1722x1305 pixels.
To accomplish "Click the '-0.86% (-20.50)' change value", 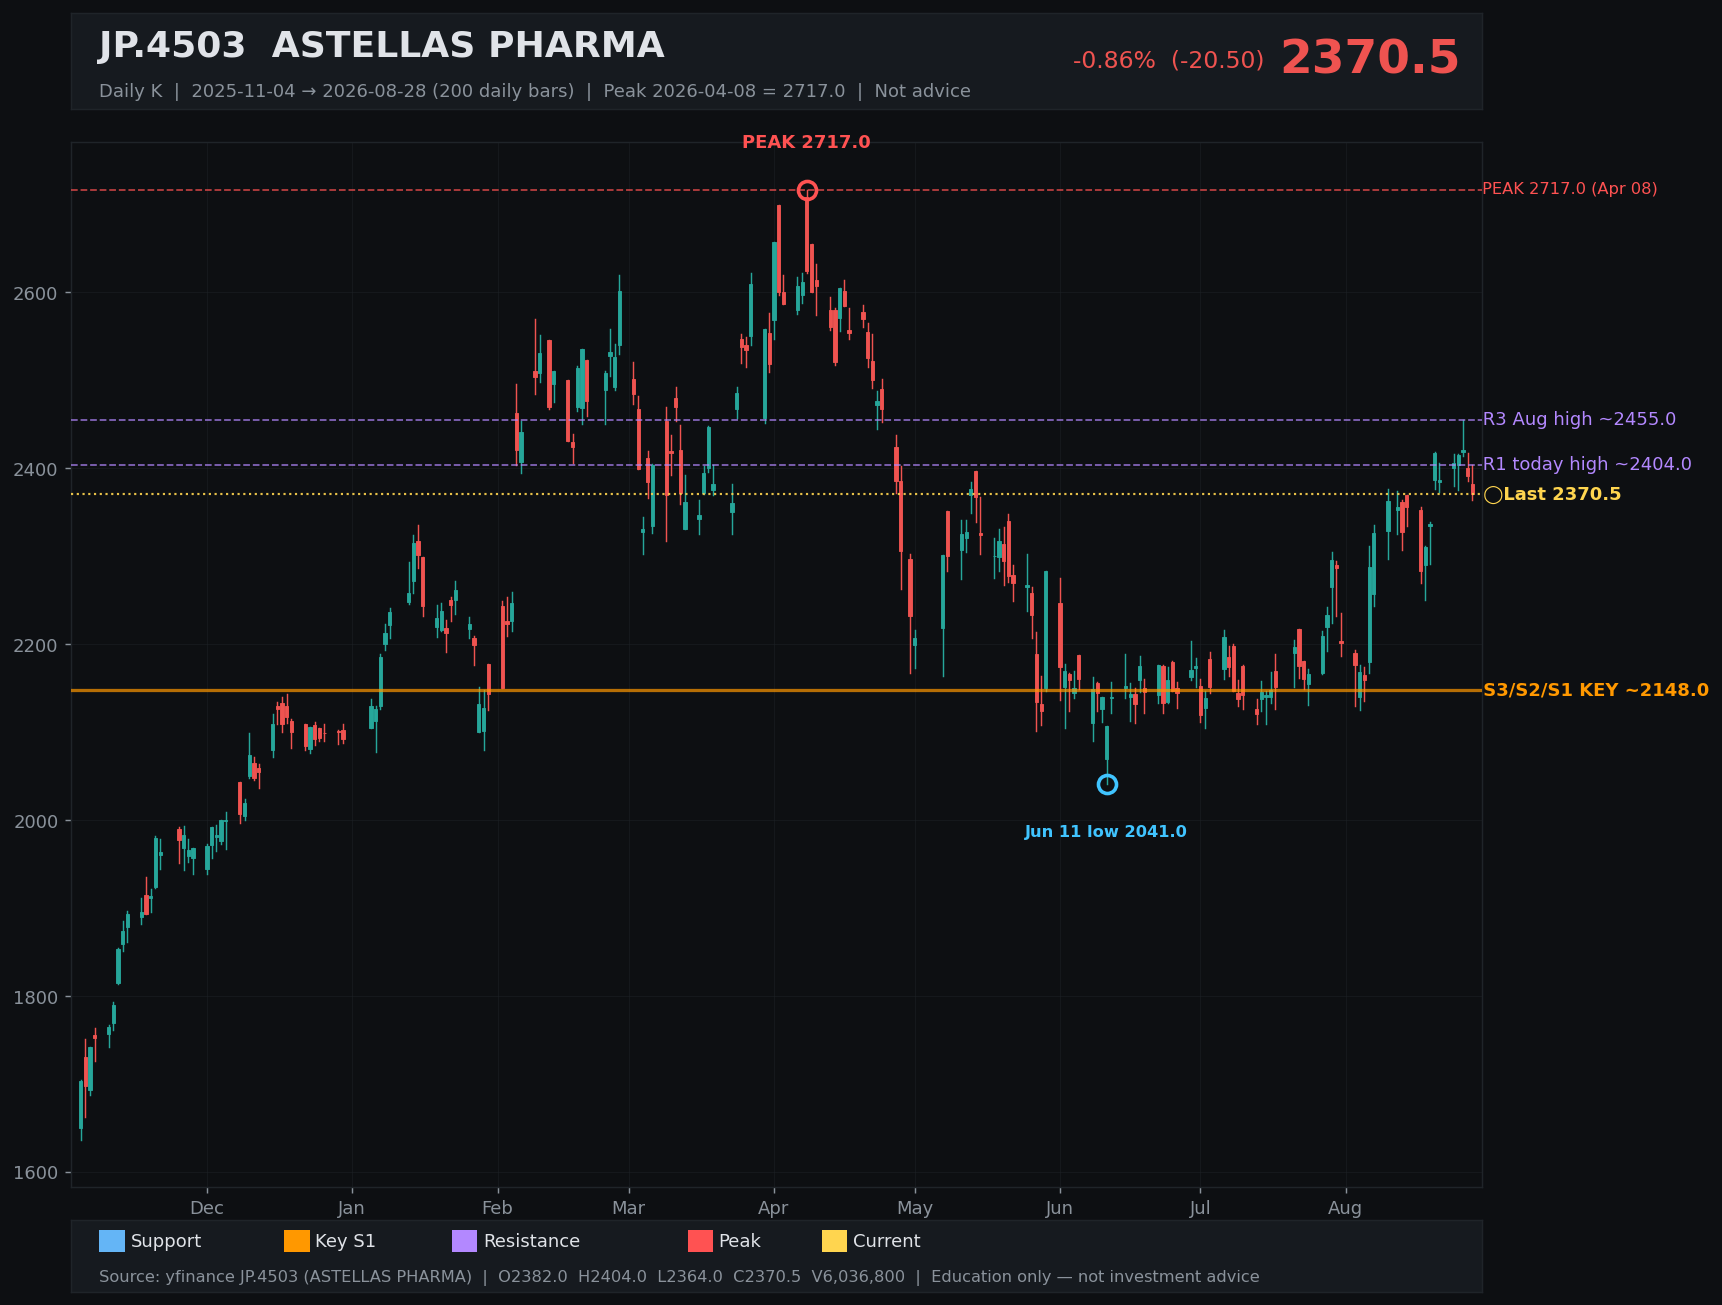I will [1168, 61].
